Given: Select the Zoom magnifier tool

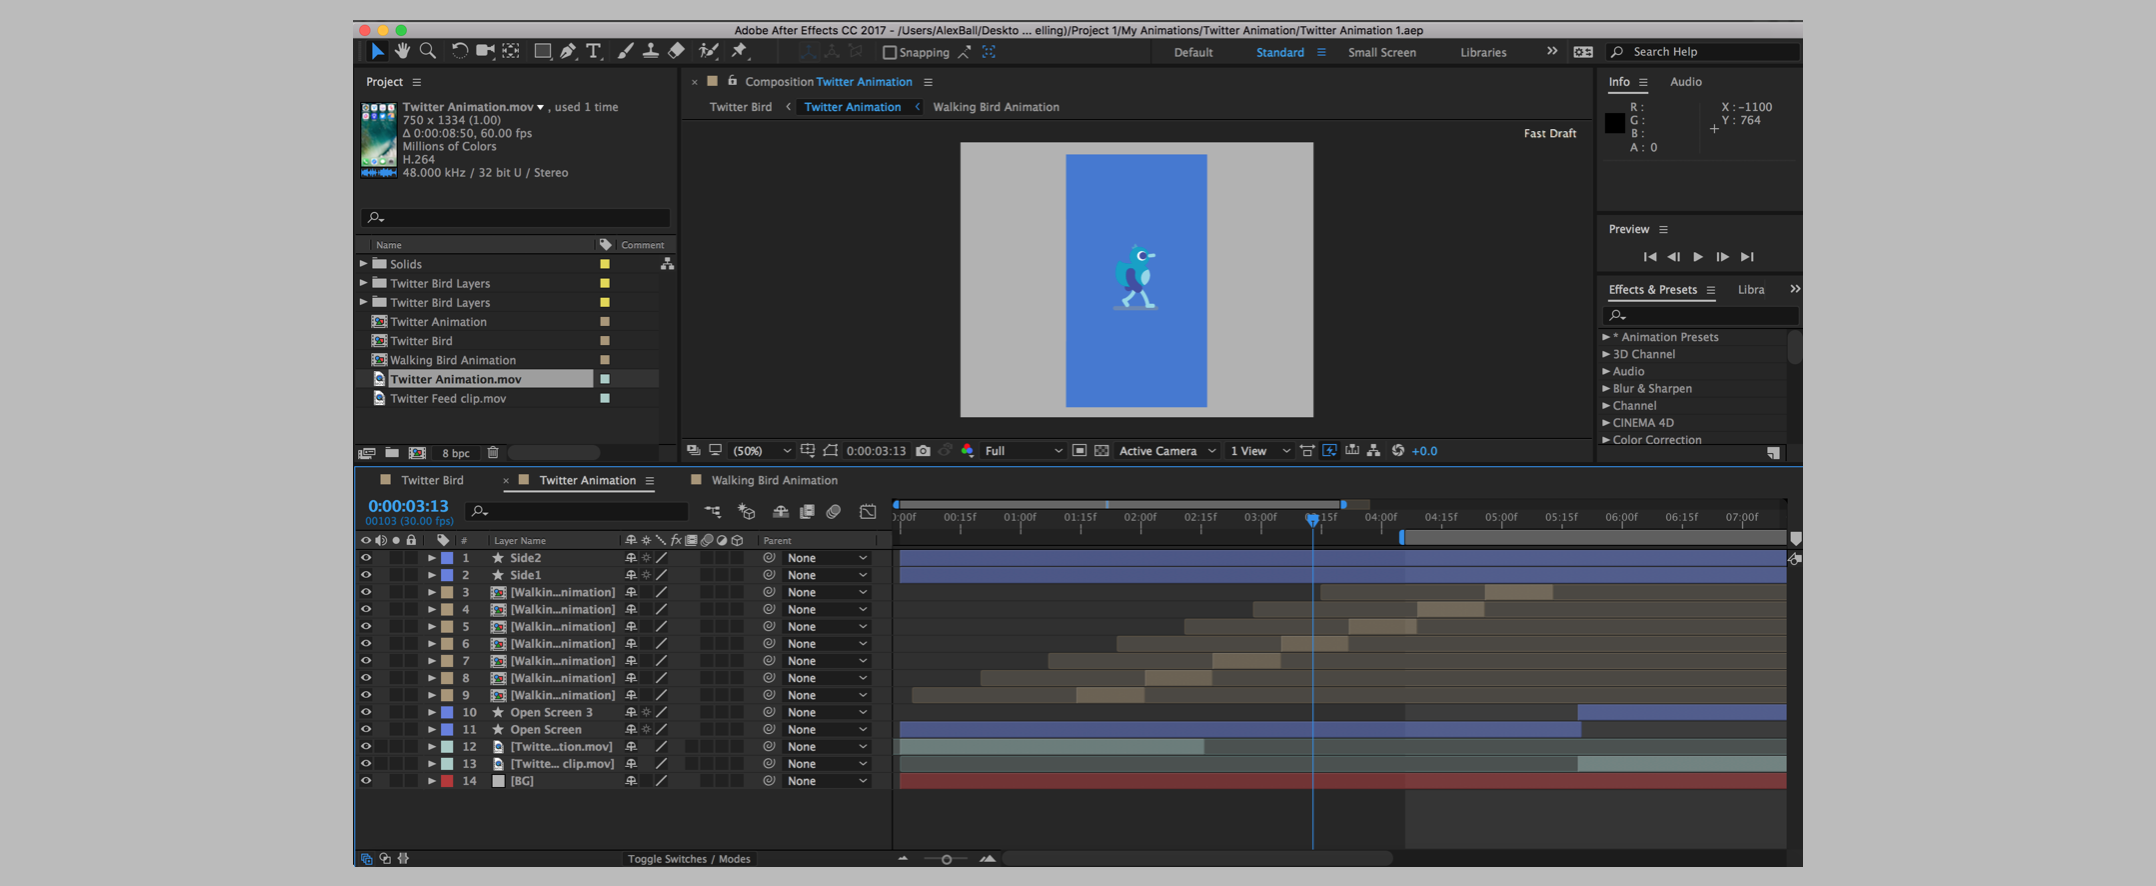Looking at the screenshot, I should click(x=428, y=51).
